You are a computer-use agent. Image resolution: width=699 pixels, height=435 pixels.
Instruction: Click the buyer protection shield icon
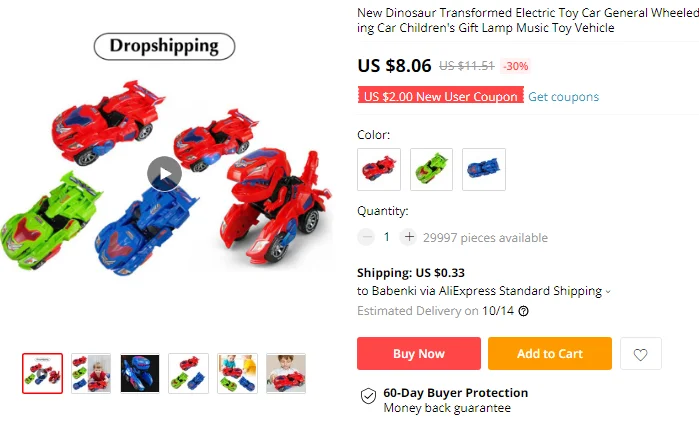click(368, 395)
